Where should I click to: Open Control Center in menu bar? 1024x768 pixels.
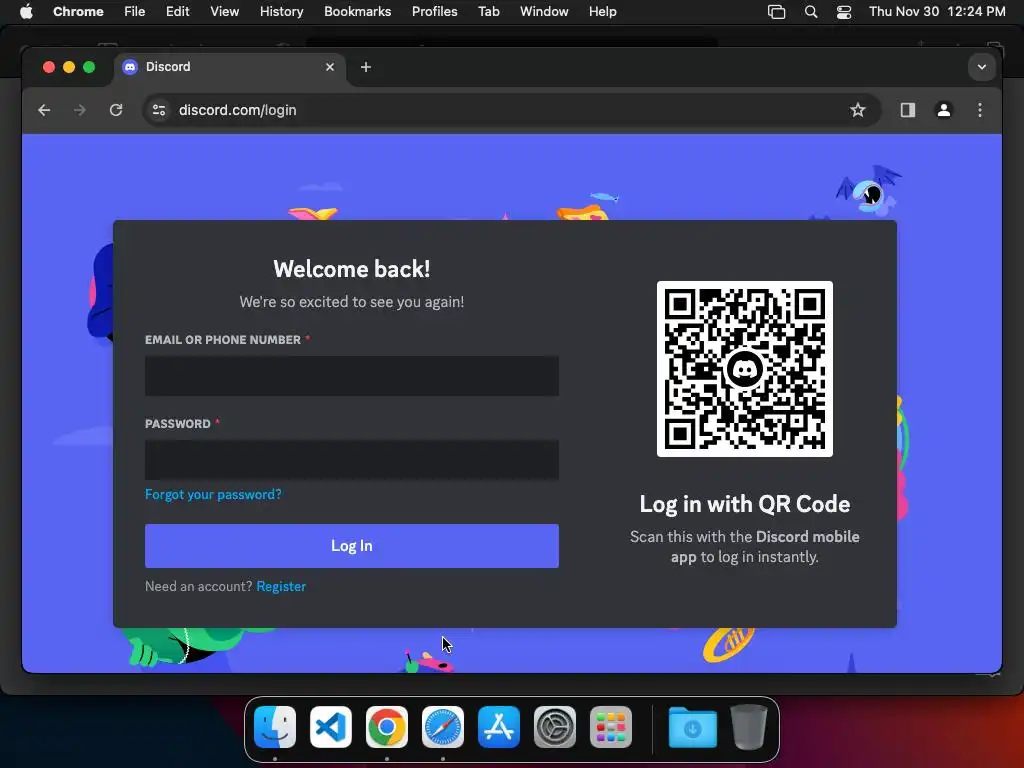point(844,12)
